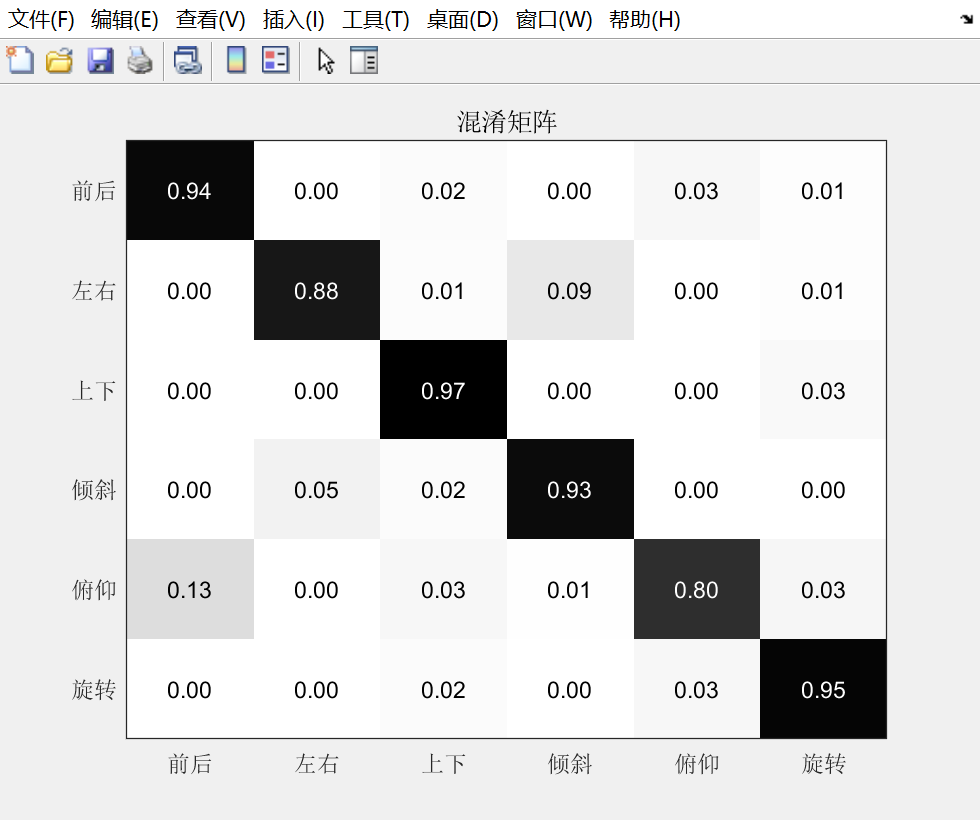980x820 pixels.
Task: Click the 0.94 diagonal cell
Action: (x=190, y=191)
